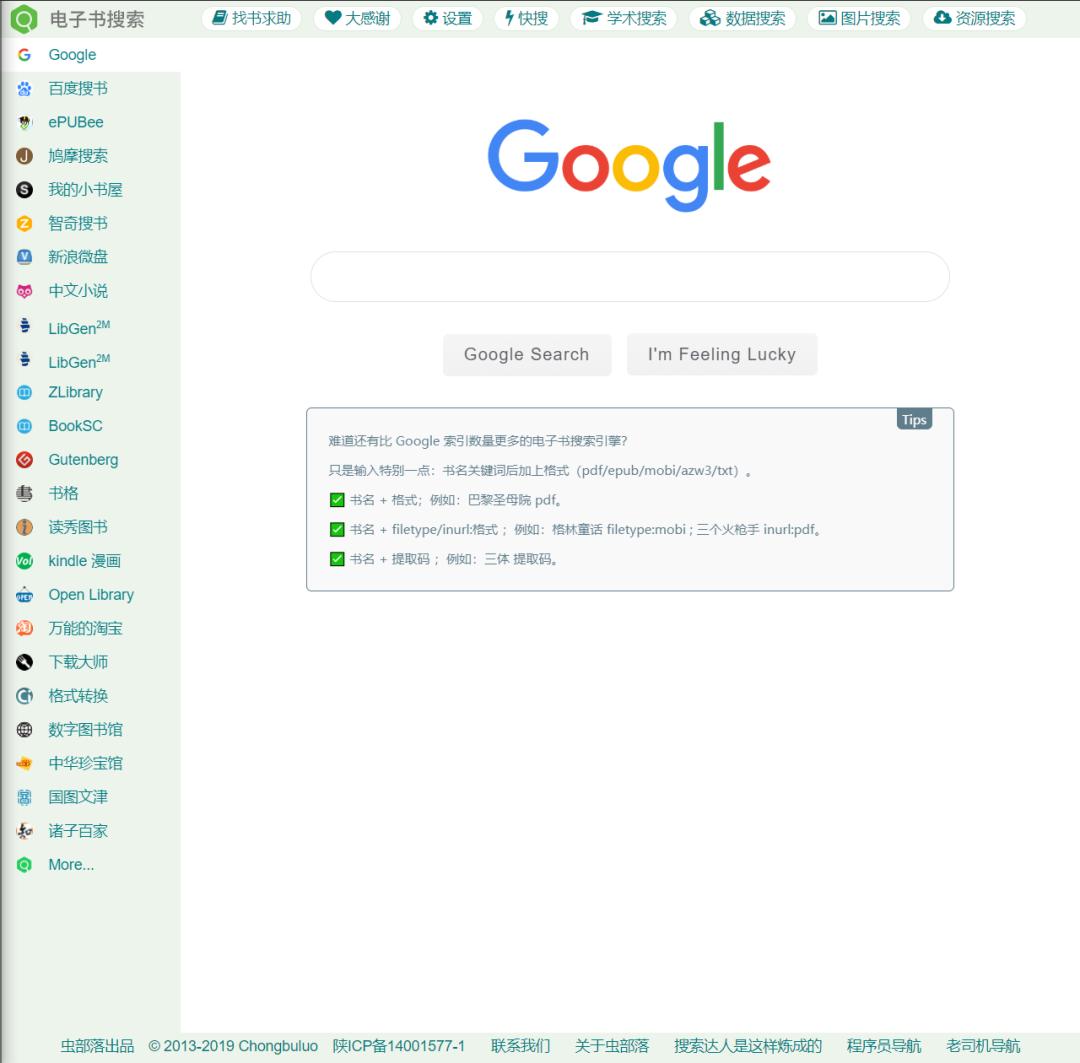
Task: Click the 百度搜书 paw icon
Action: point(24,88)
